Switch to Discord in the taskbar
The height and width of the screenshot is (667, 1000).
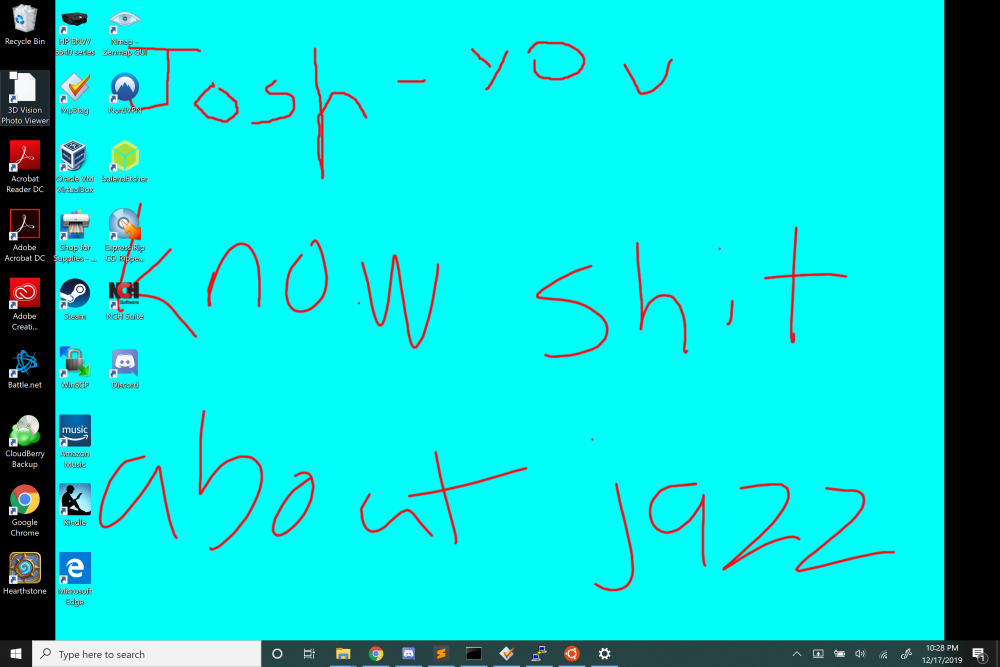click(x=408, y=654)
